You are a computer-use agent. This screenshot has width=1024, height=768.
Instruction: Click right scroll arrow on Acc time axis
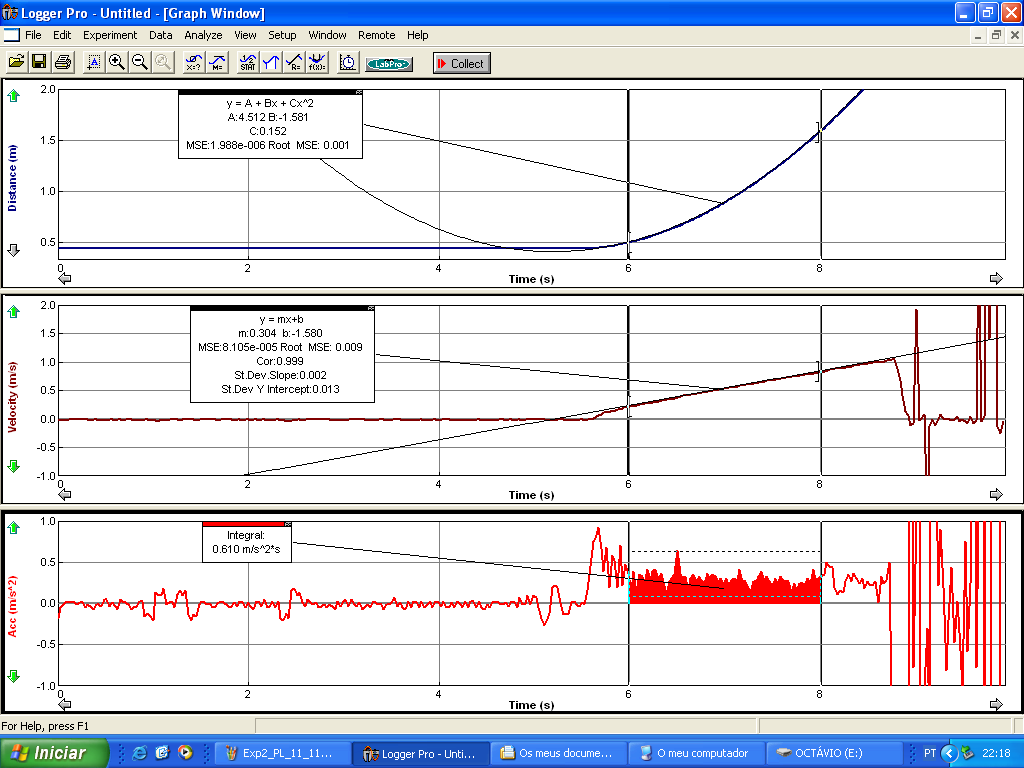coord(996,706)
